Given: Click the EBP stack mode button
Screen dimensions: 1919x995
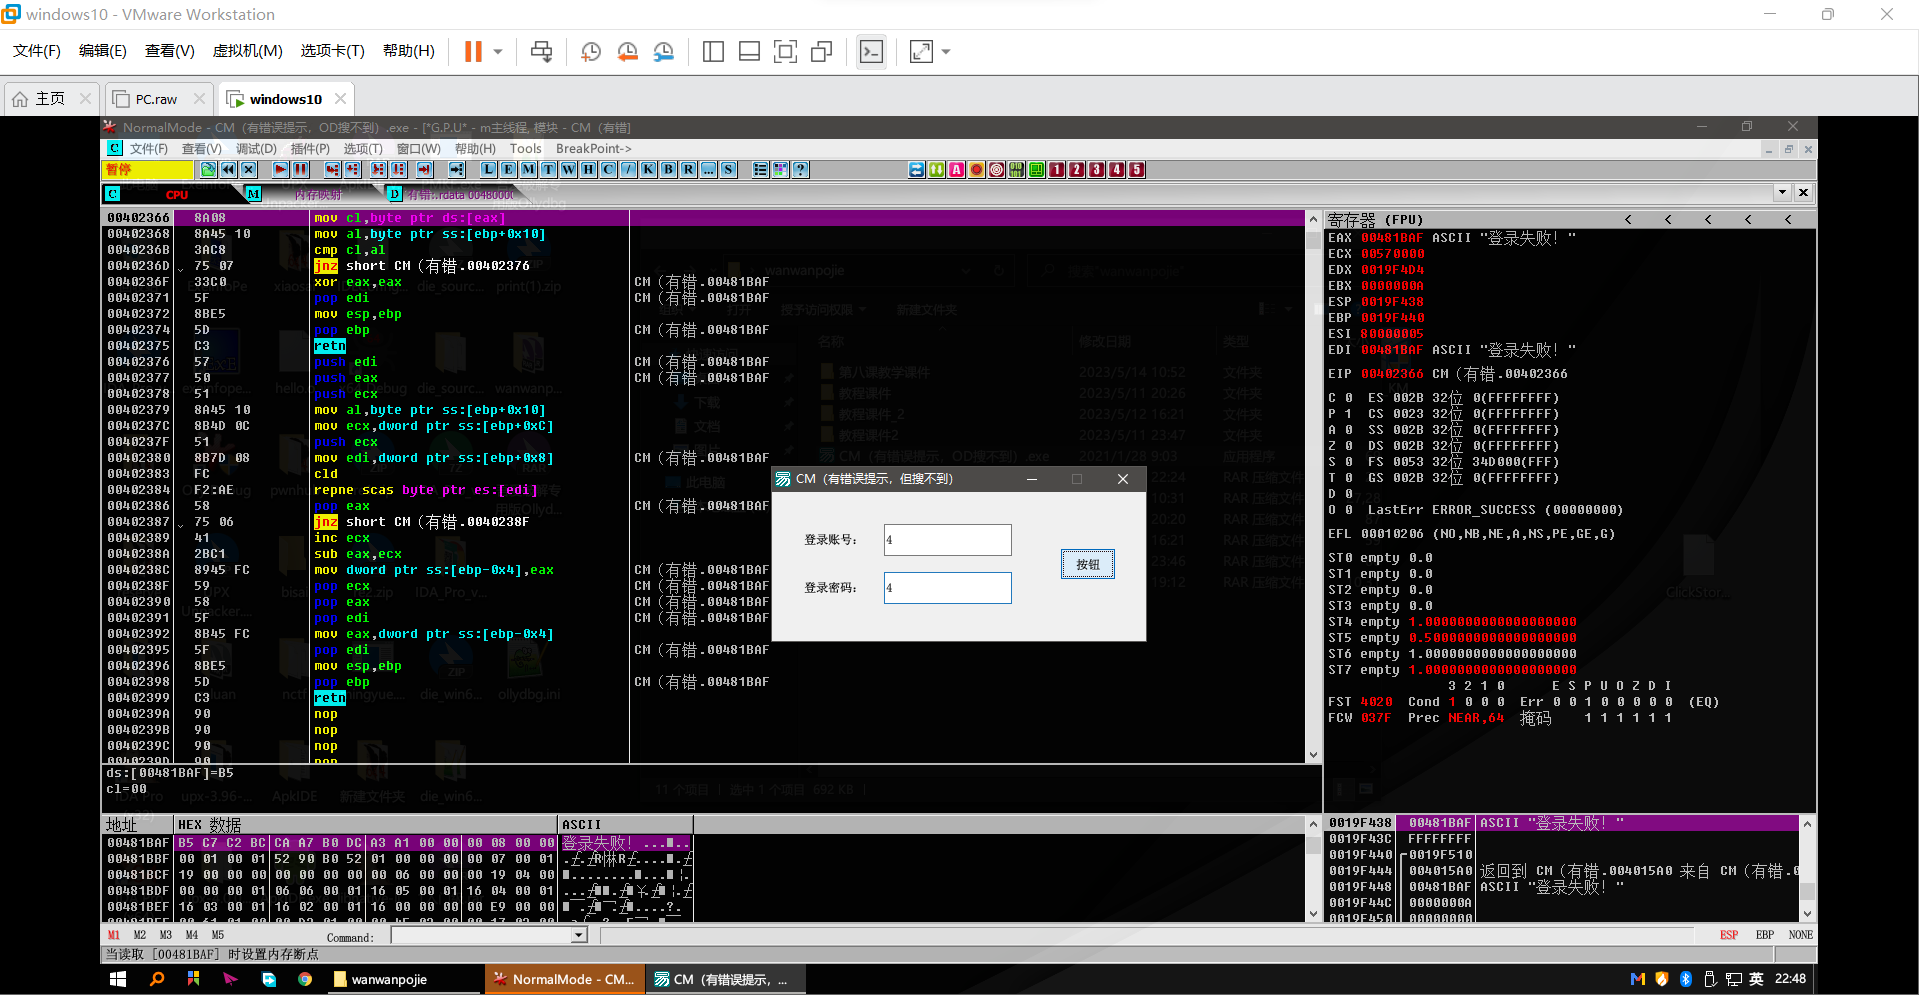Looking at the screenshot, I should point(1765,935).
